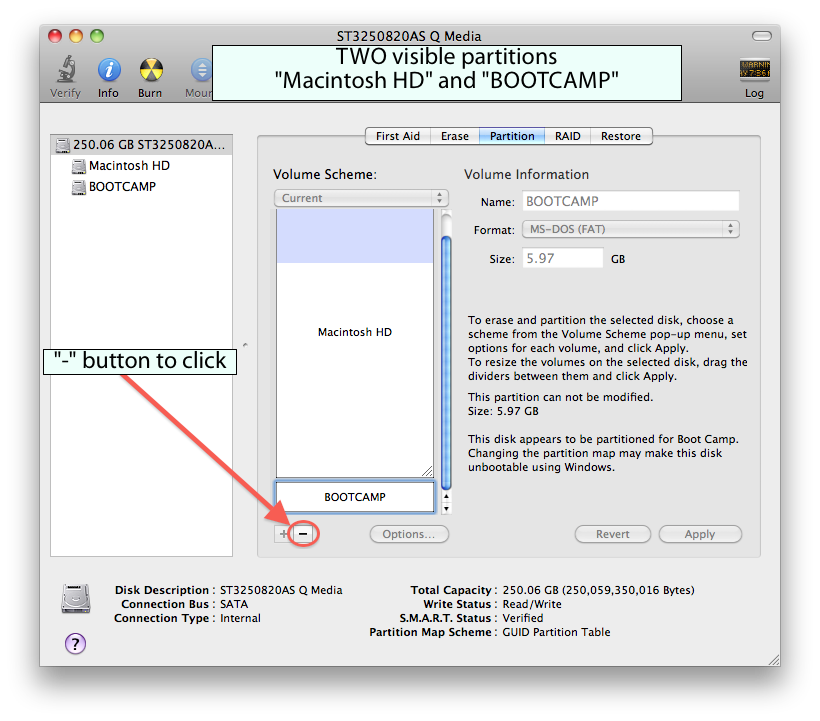Click the scroll down arrow beside partition map

[446, 508]
